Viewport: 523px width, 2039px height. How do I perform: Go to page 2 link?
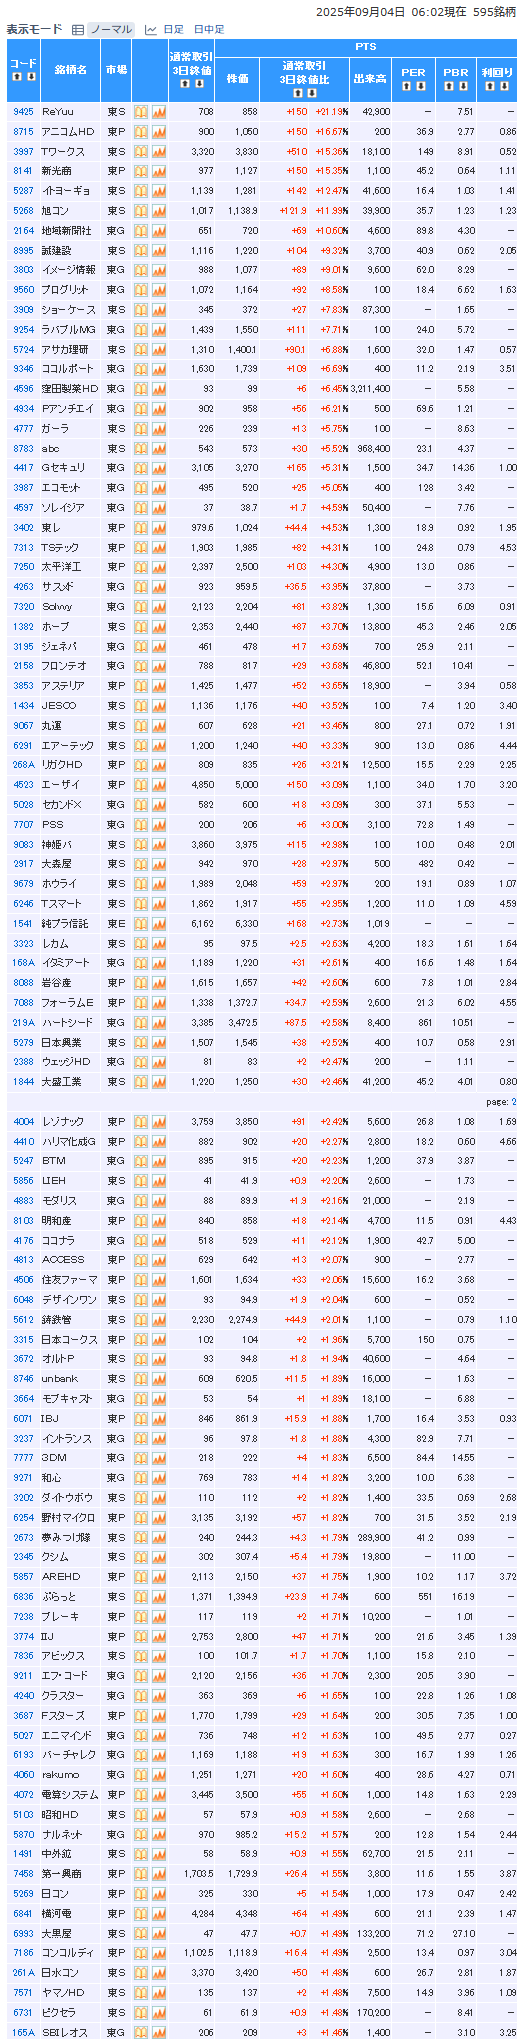click(x=514, y=1102)
